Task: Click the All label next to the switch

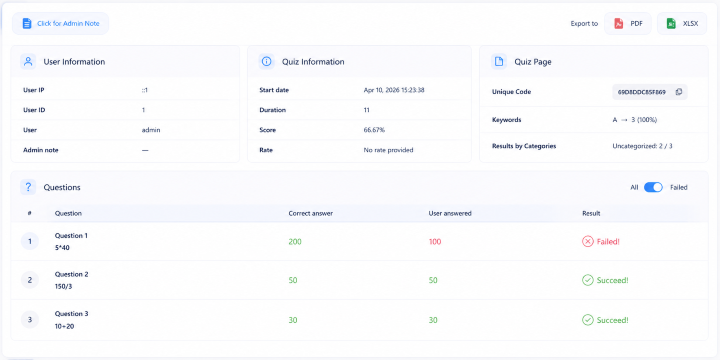Action: click(x=634, y=187)
